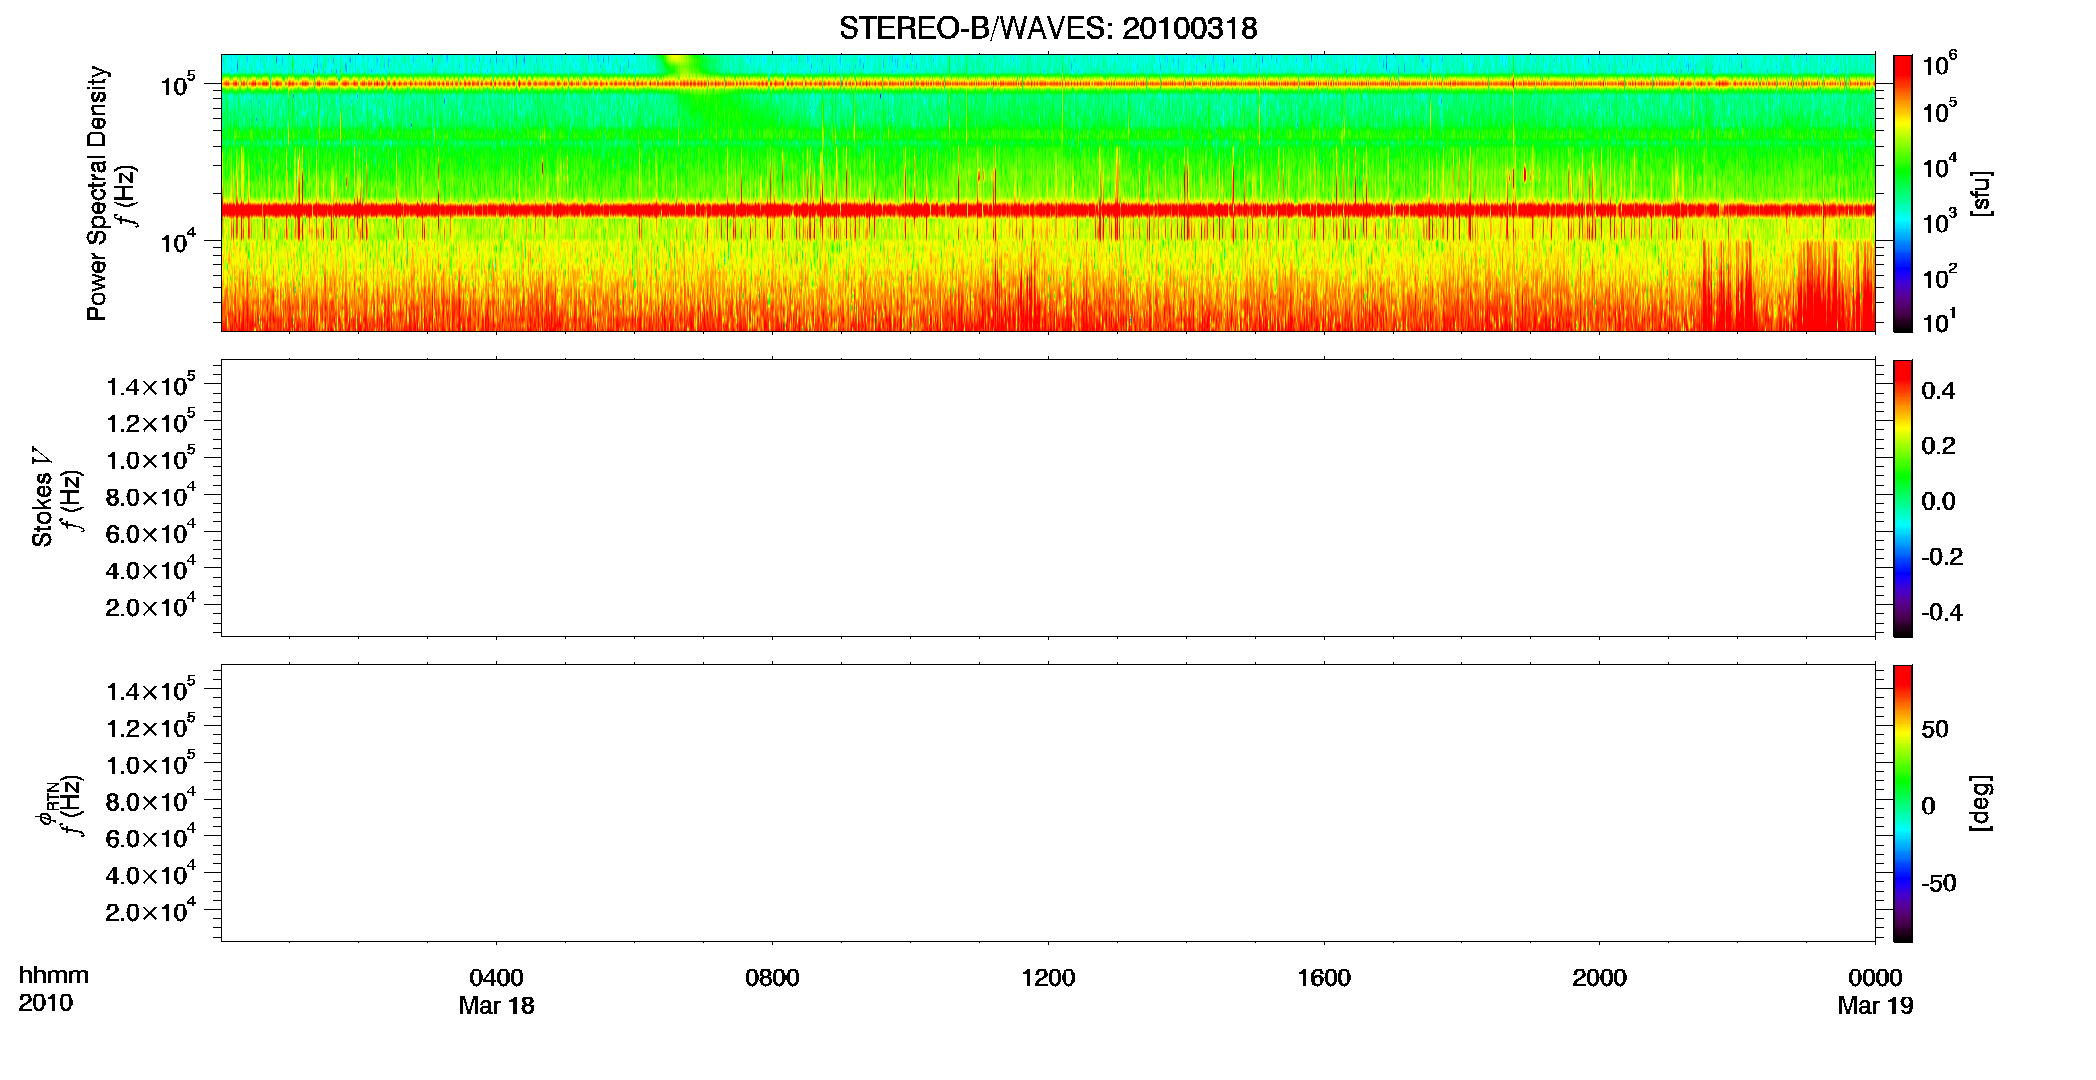Click the 1600 time axis label
The width and height of the screenshot is (2096, 1080).
pyautogui.click(x=1324, y=978)
